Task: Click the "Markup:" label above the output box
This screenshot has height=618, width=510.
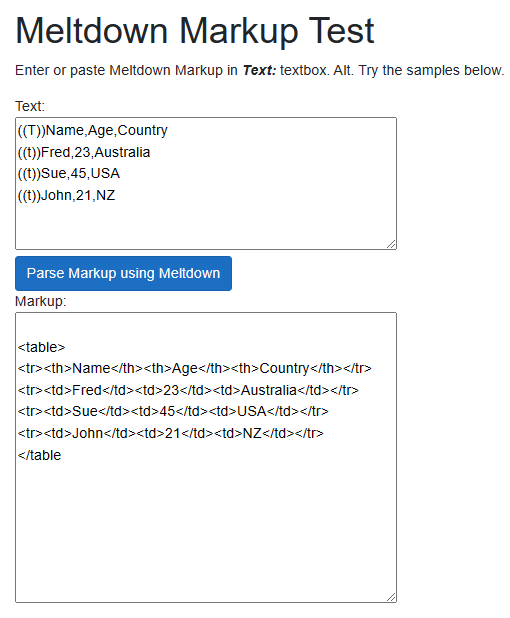Action: coord(41,301)
